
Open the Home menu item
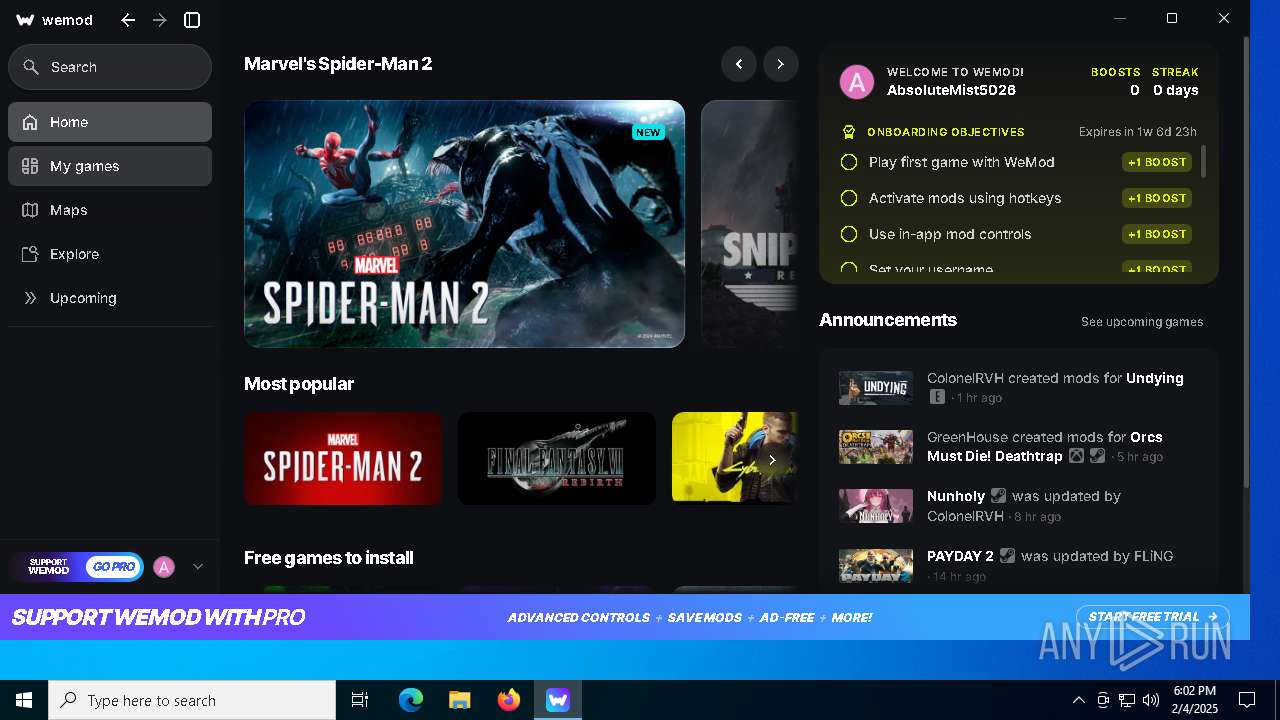click(110, 122)
